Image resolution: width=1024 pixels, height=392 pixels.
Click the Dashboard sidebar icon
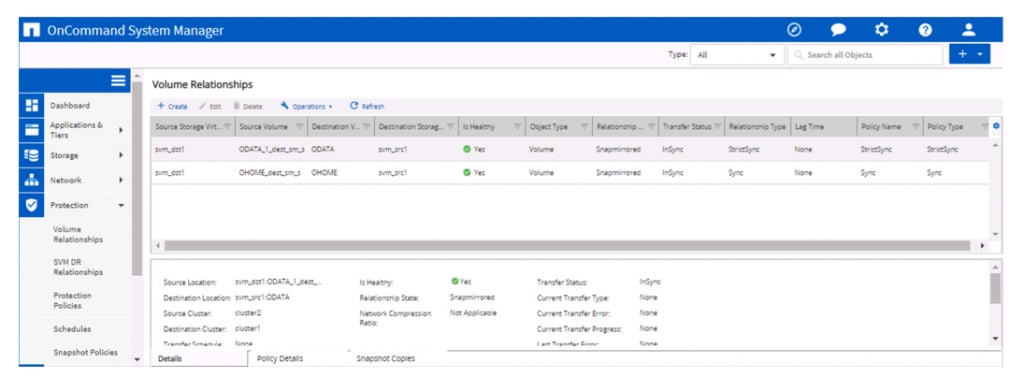click(x=31, y=106)
